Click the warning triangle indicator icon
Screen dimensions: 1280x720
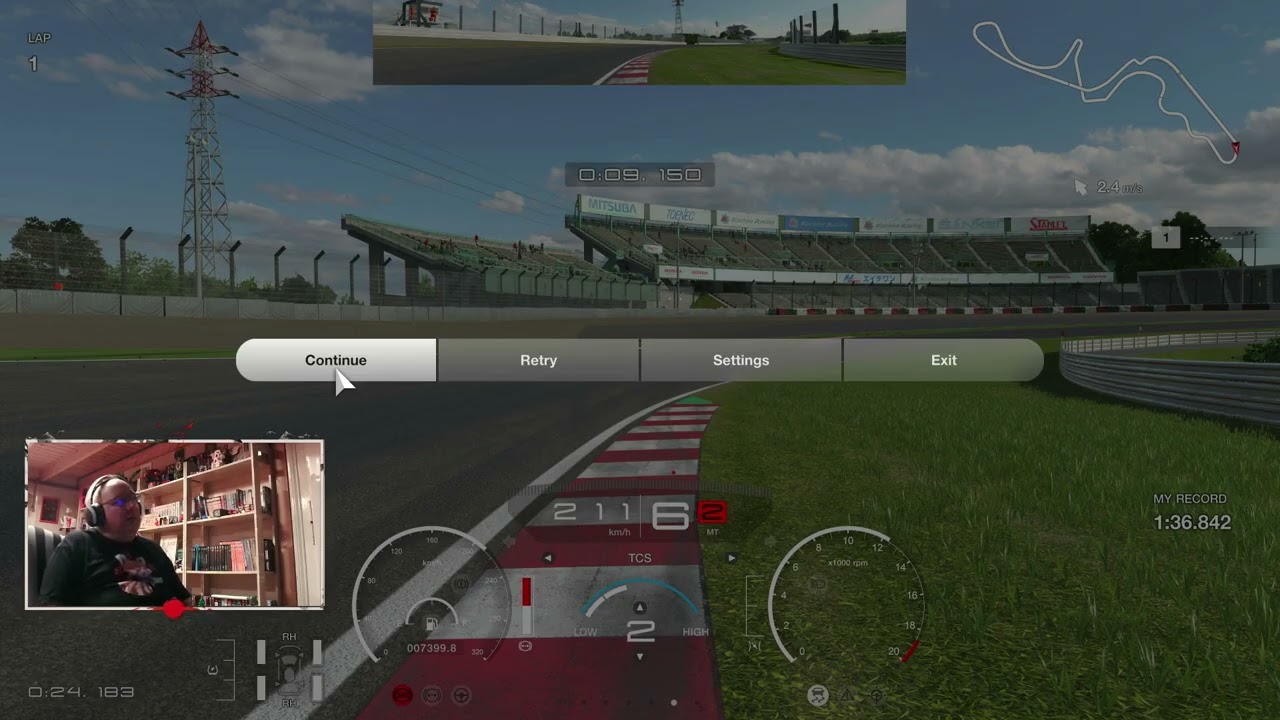[848, 695]
